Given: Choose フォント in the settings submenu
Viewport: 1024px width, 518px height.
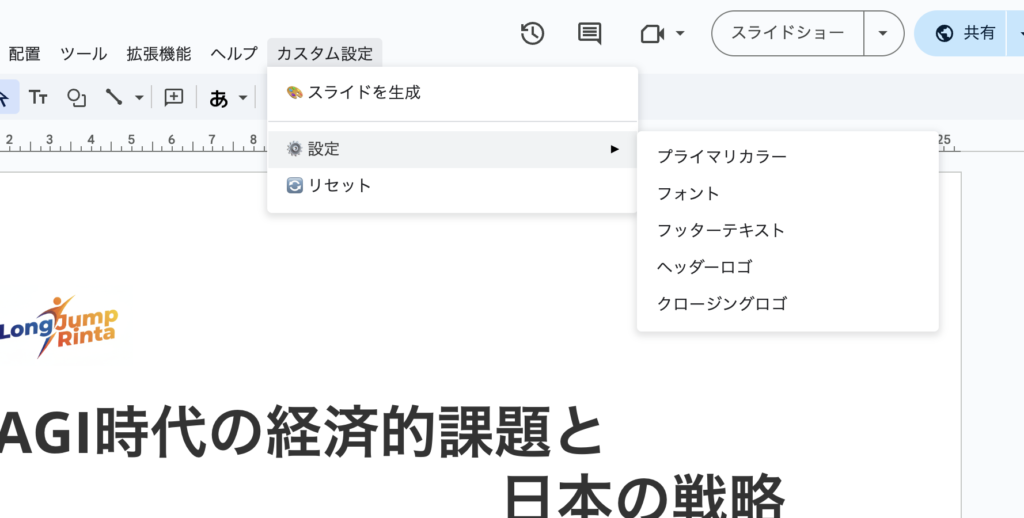Looking at the screenshot, I should (x=688, y=193).
